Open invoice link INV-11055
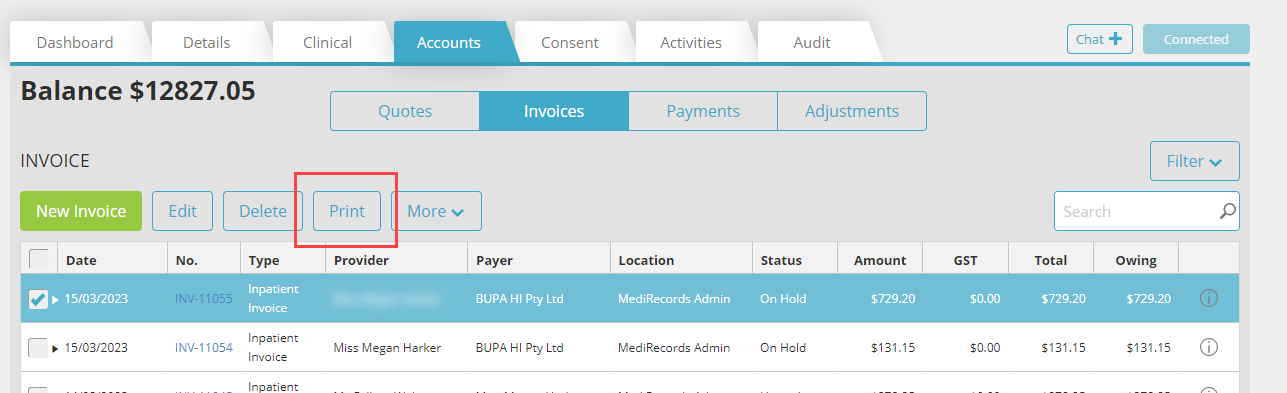This screenshot has height=393, width=1287. [x=204, y=298]
